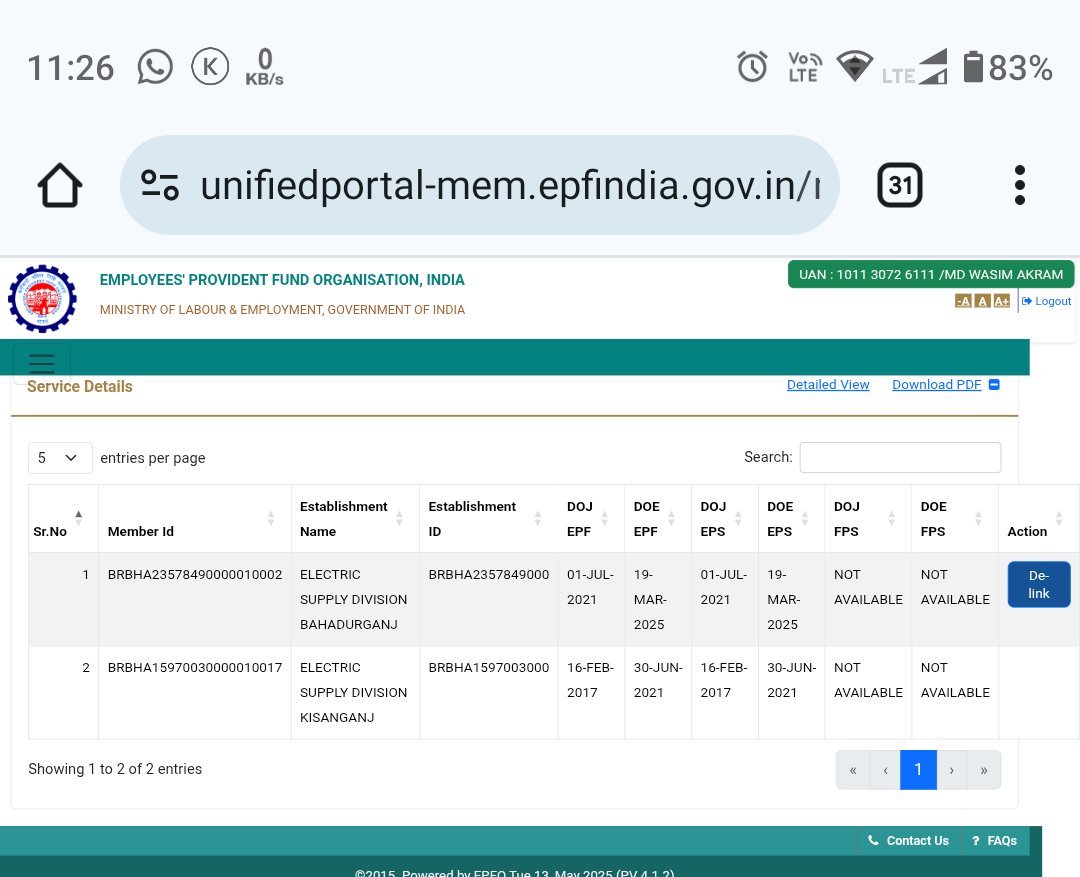Collapse Service Details panel with minus icon

click(x=994, y=384)
